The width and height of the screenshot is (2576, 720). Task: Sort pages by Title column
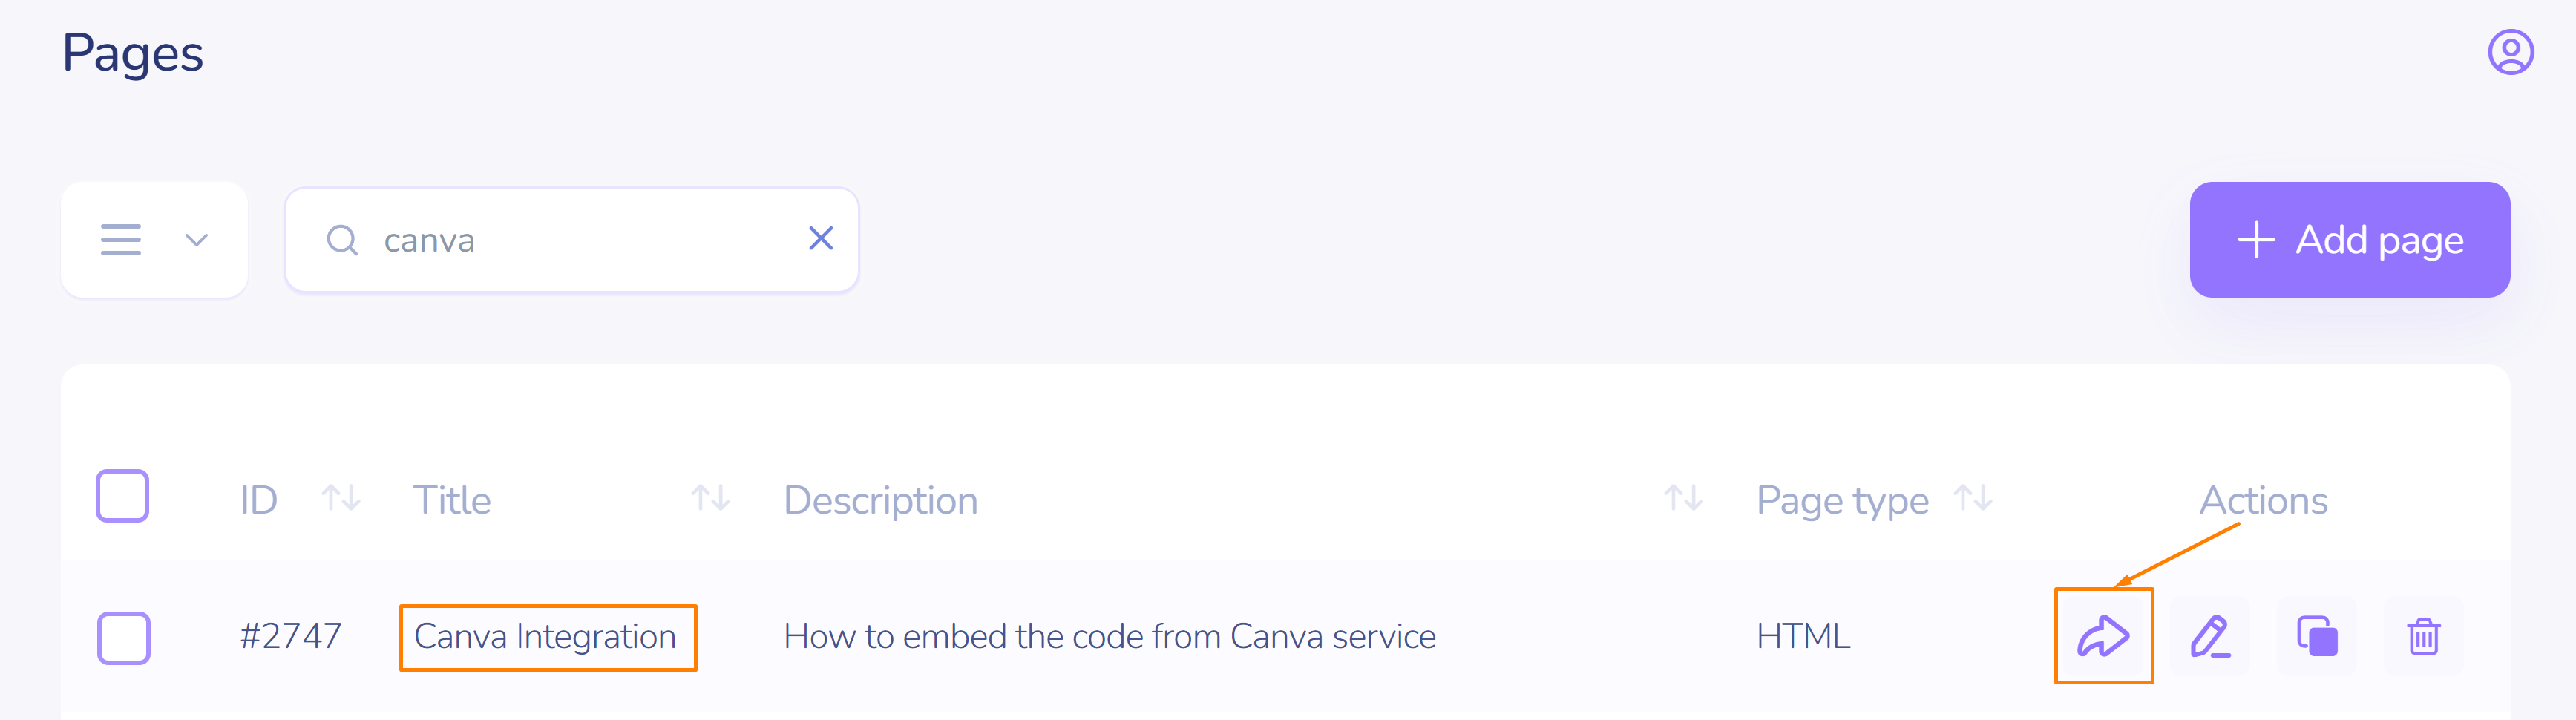(x=710, y=498)
